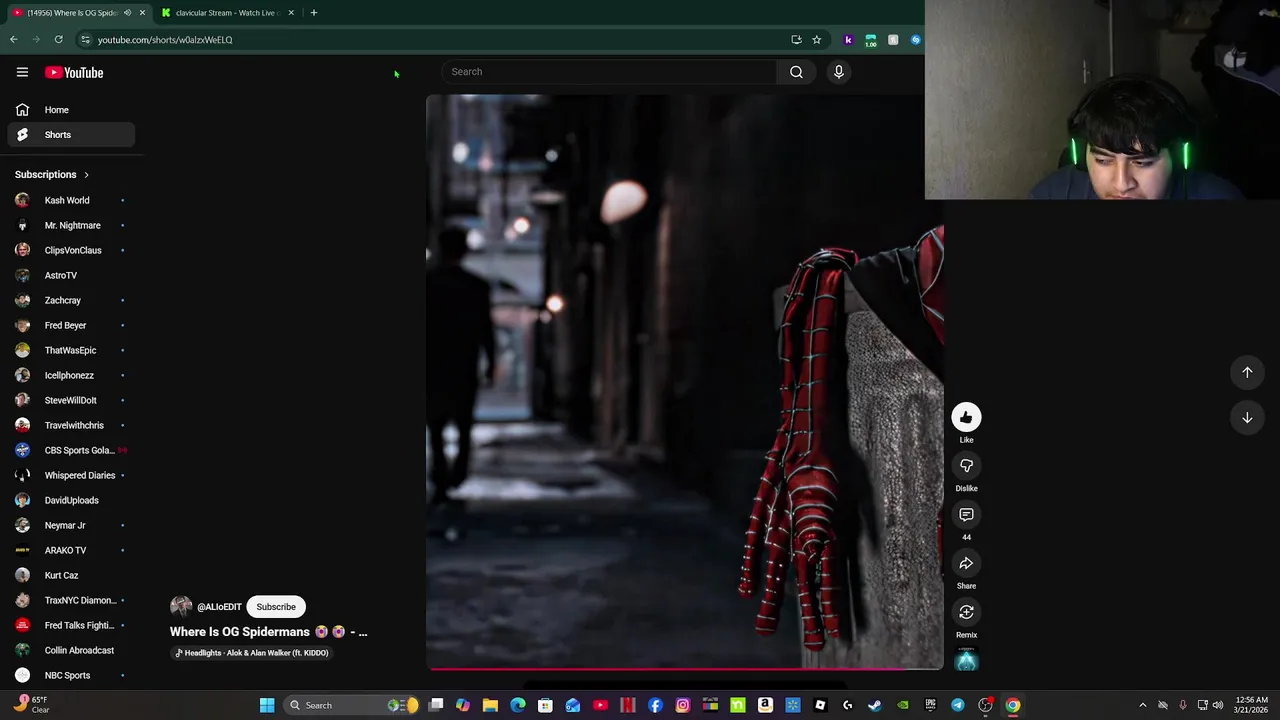Open Windows Start menu

[x=267, y=705]
